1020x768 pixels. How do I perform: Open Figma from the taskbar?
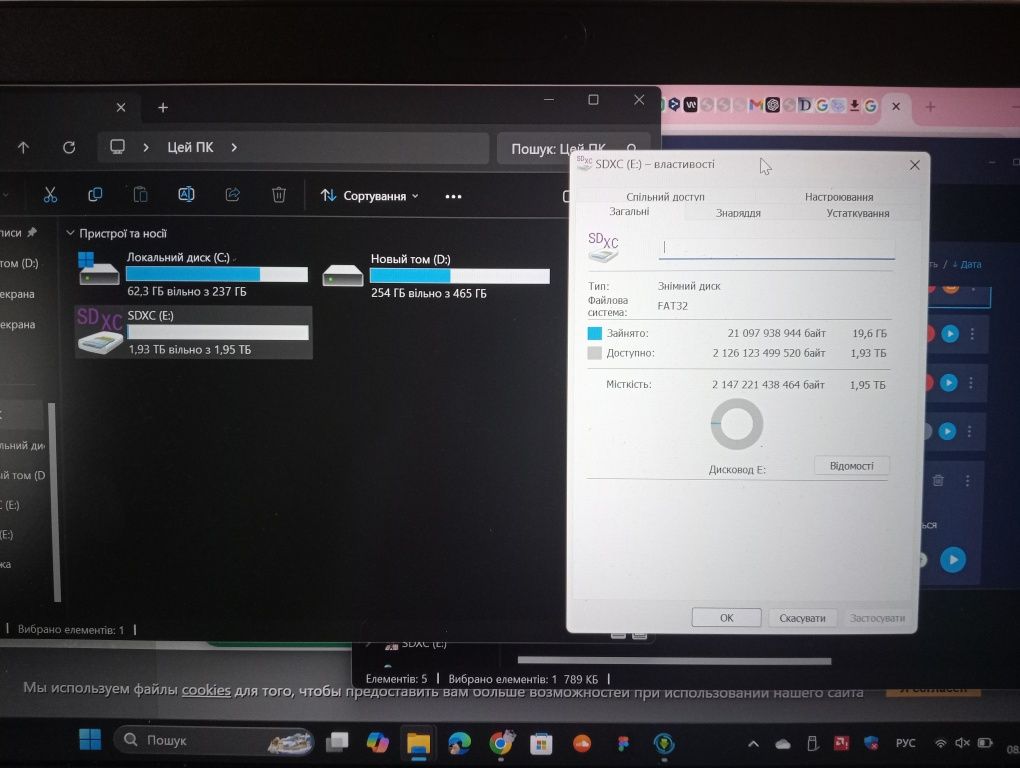pos(623,743)
